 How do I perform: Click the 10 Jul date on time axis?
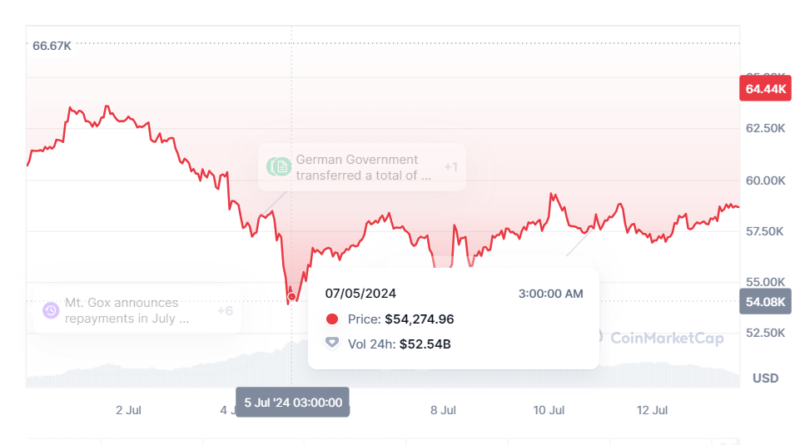pyautogui.click(x=549, y=410)
